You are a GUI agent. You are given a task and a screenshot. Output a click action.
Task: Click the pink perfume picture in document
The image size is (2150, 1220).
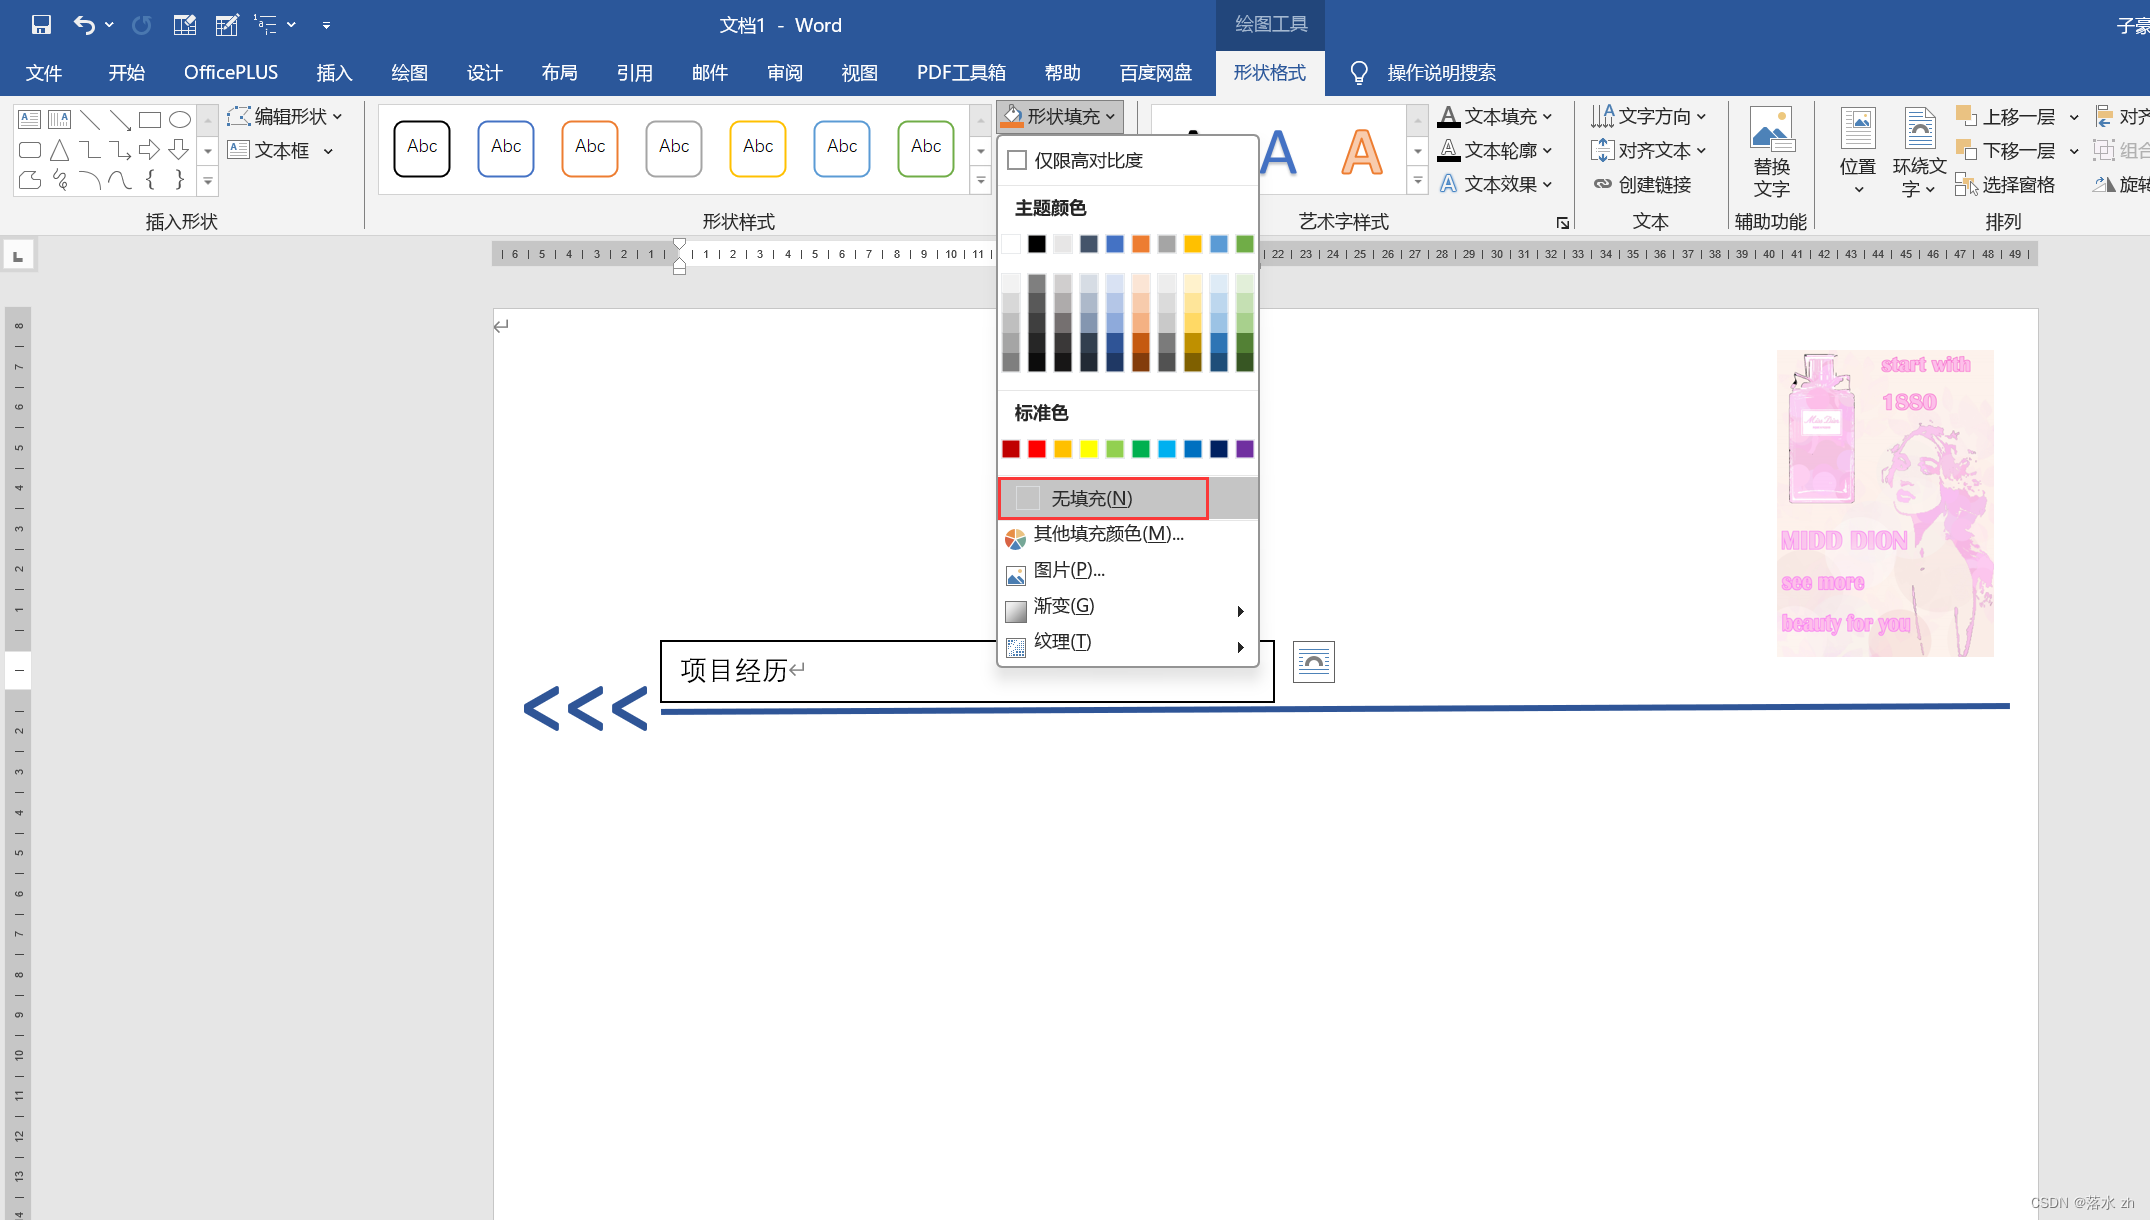tap(1884, 503)
